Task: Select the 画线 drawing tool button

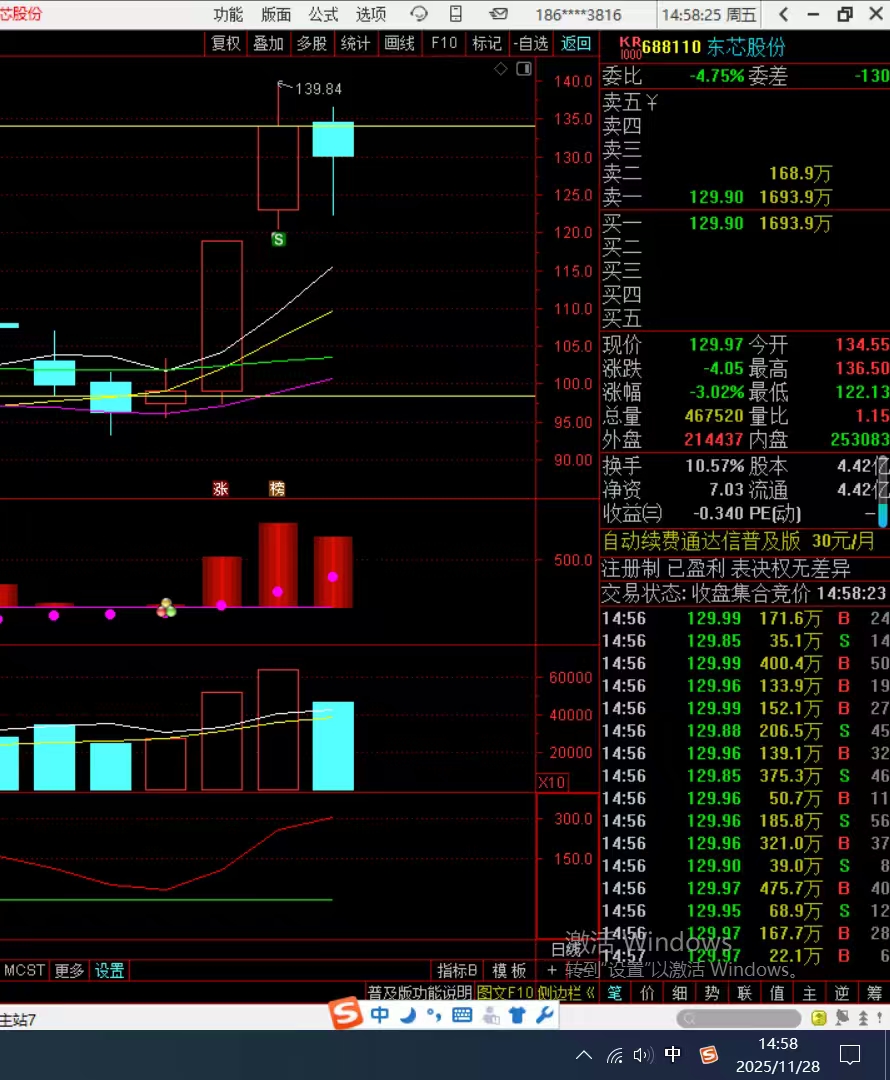Action: coord(400,43)
